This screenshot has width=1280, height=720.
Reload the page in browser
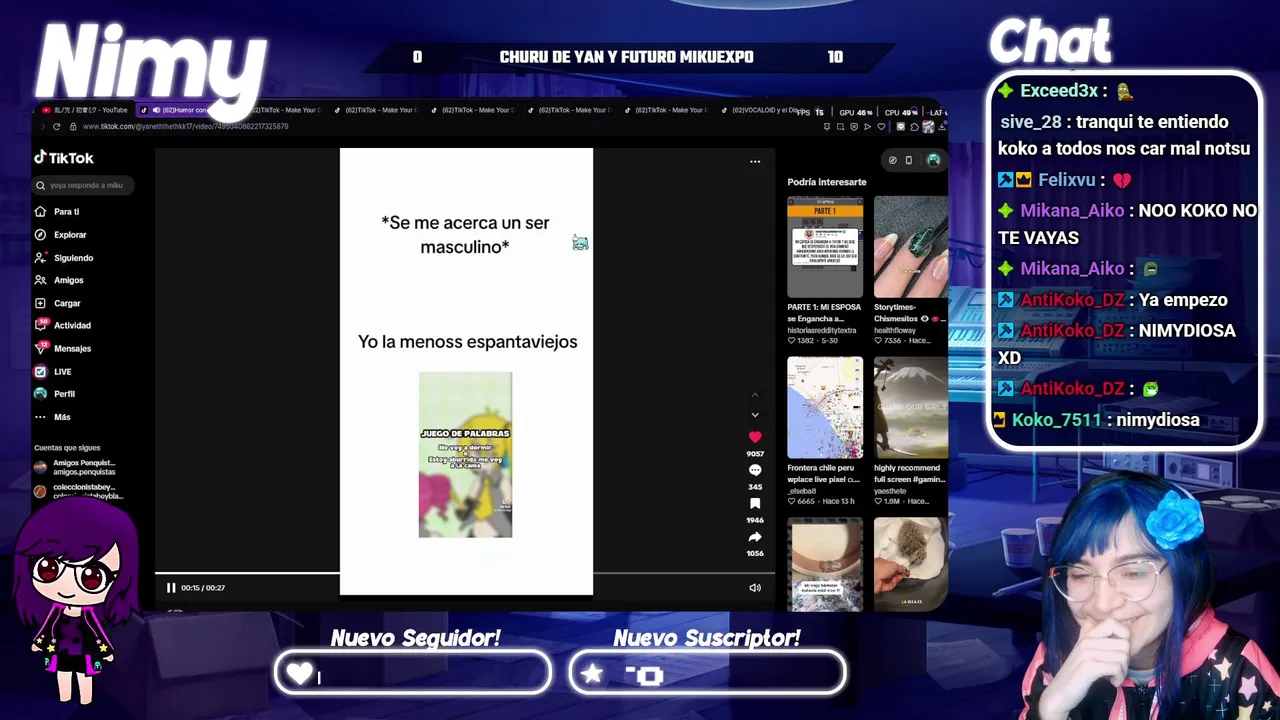[x=56, y=127]
